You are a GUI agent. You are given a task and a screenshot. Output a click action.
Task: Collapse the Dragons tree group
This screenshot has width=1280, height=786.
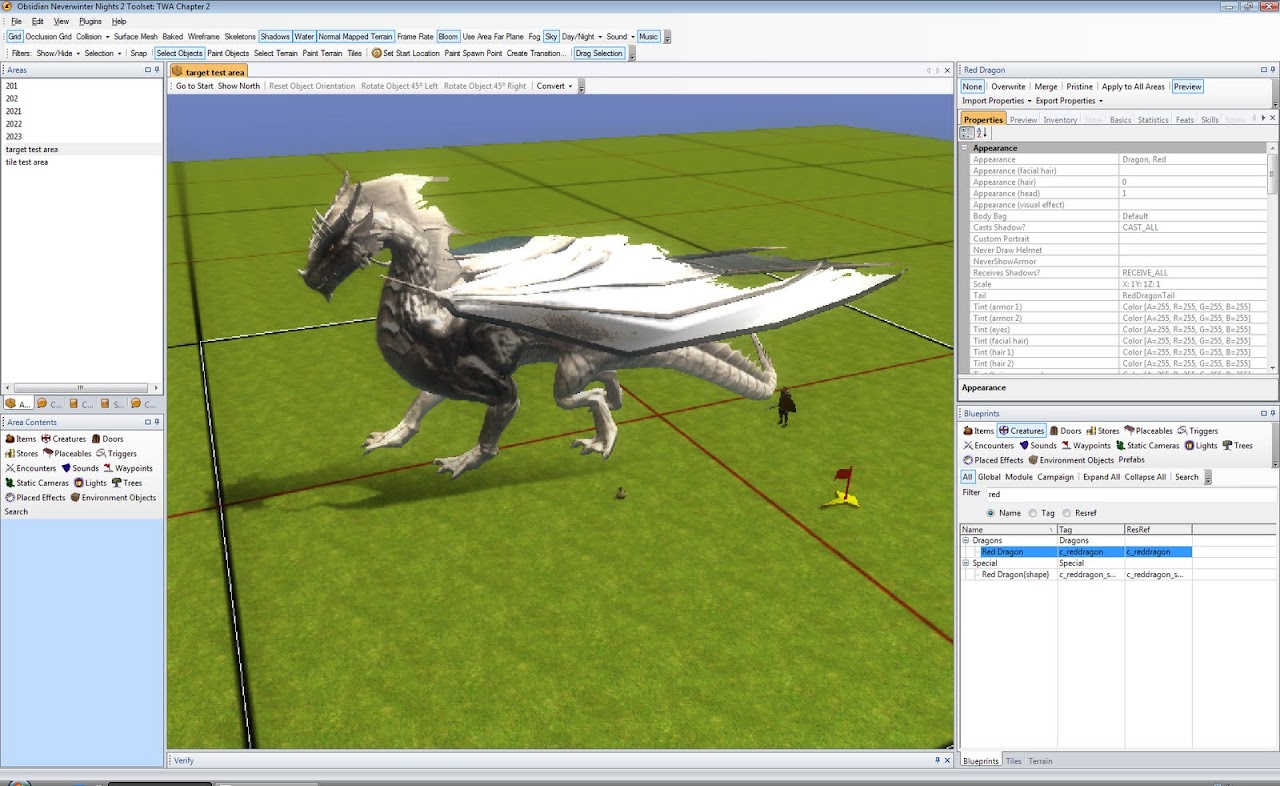tap(966, 540)
